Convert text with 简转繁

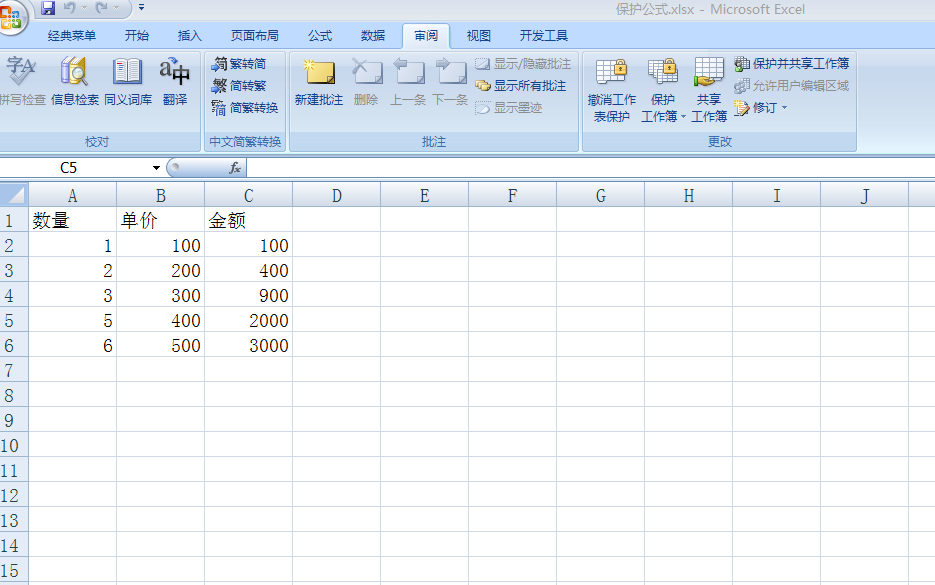[239, 86]
